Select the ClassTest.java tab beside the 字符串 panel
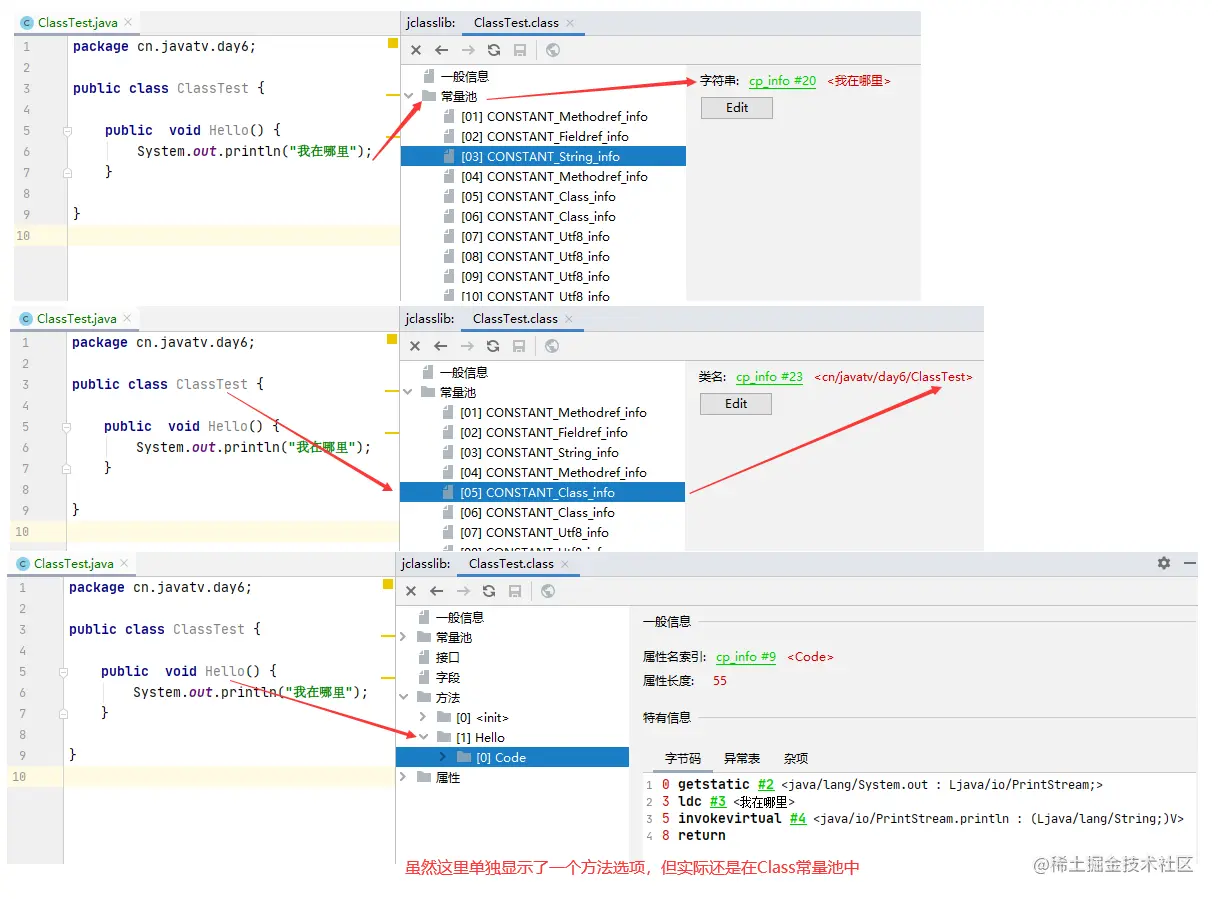Screen dimensions: 1218x899 78,22
